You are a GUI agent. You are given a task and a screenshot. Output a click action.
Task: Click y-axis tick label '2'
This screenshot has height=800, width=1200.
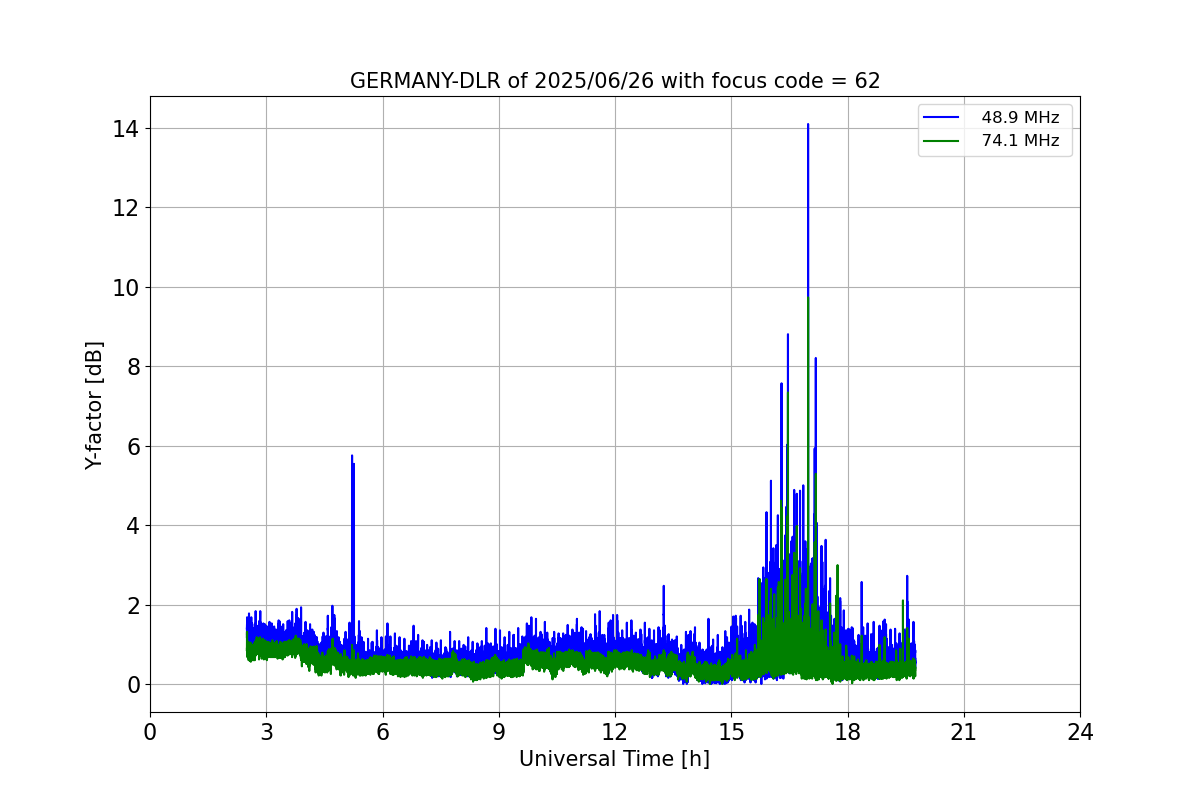[x=134, y=605]
